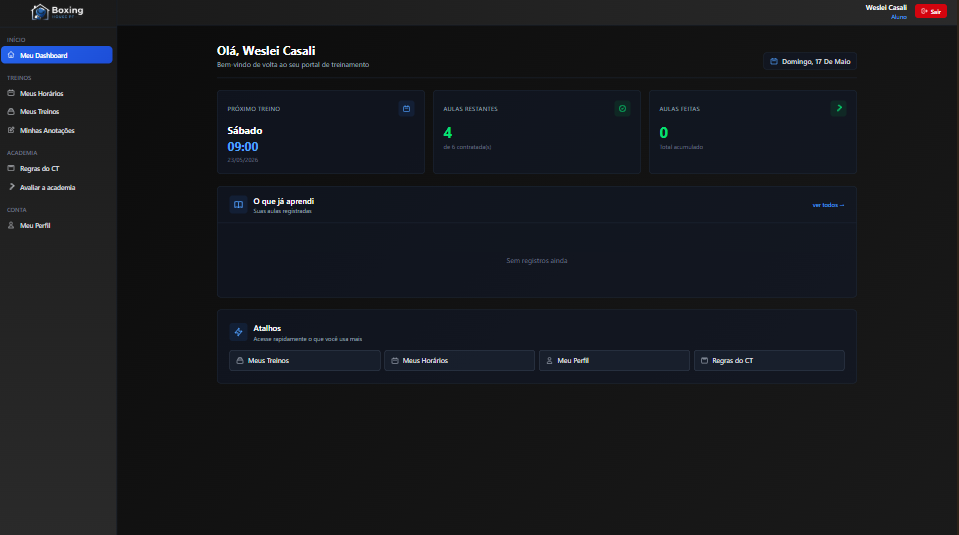This screenshot has width=959, height=535.
Task: Click the Sábado next training day
Action: pyautogui.click(x=245, y=130)
